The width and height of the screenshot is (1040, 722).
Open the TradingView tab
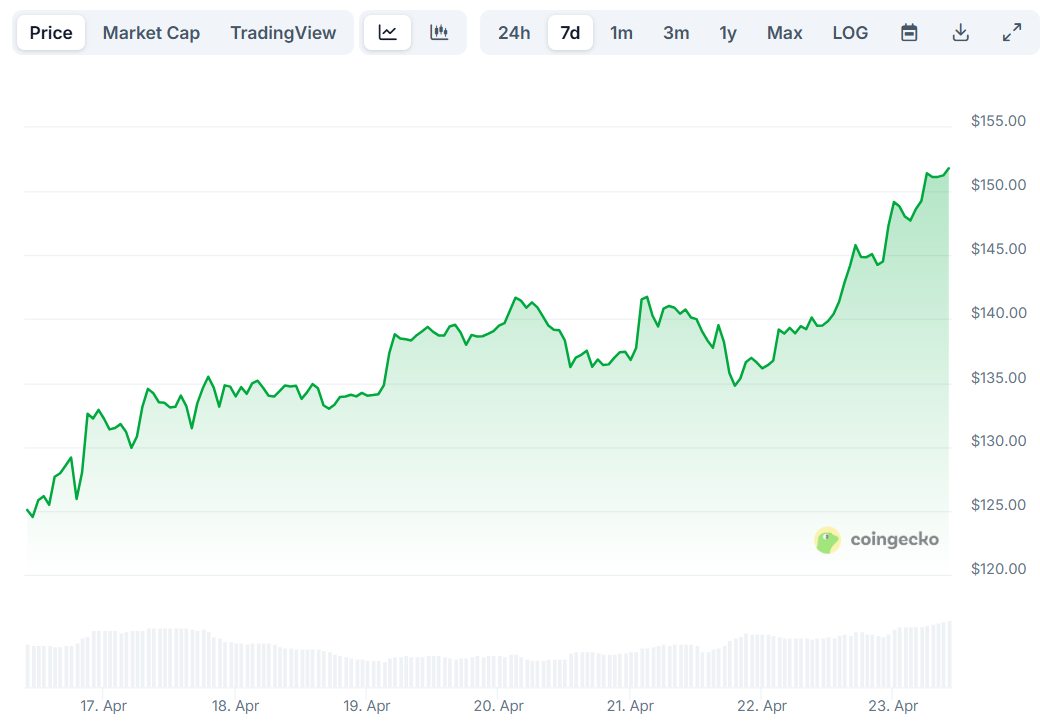tap(283, 33)
